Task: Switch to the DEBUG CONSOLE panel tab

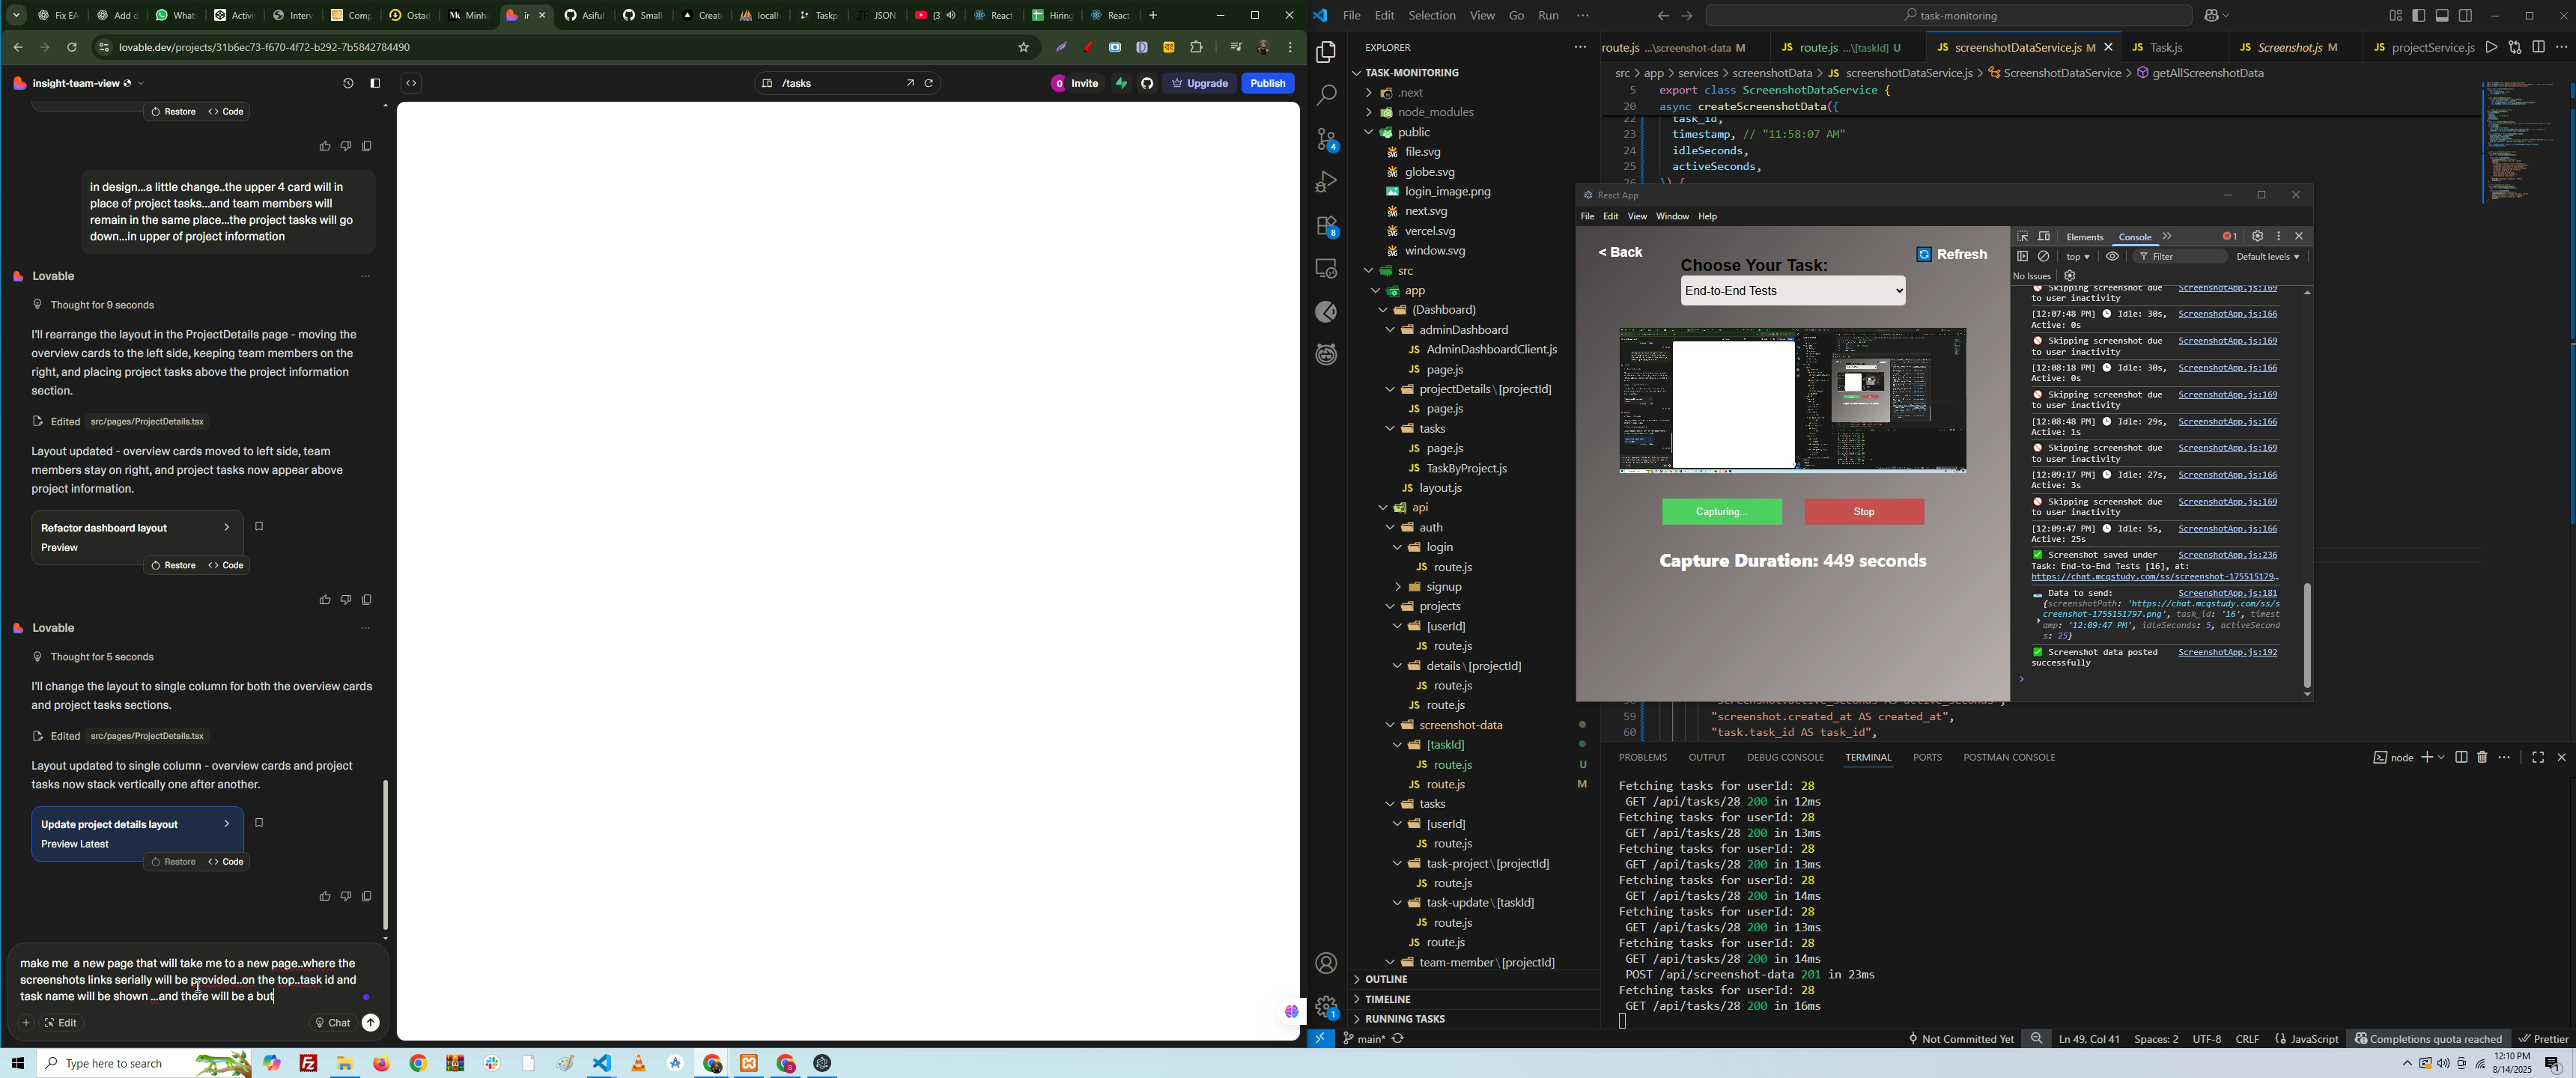Action: 1785,758
